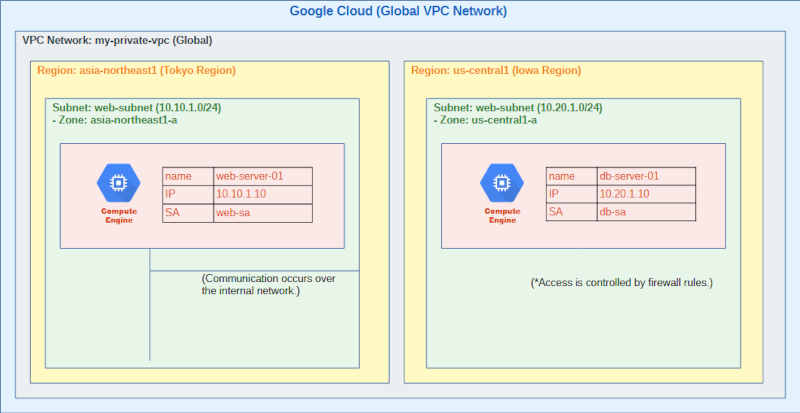
Task: Click the web-sa service account cell
Action: [263, 213]
